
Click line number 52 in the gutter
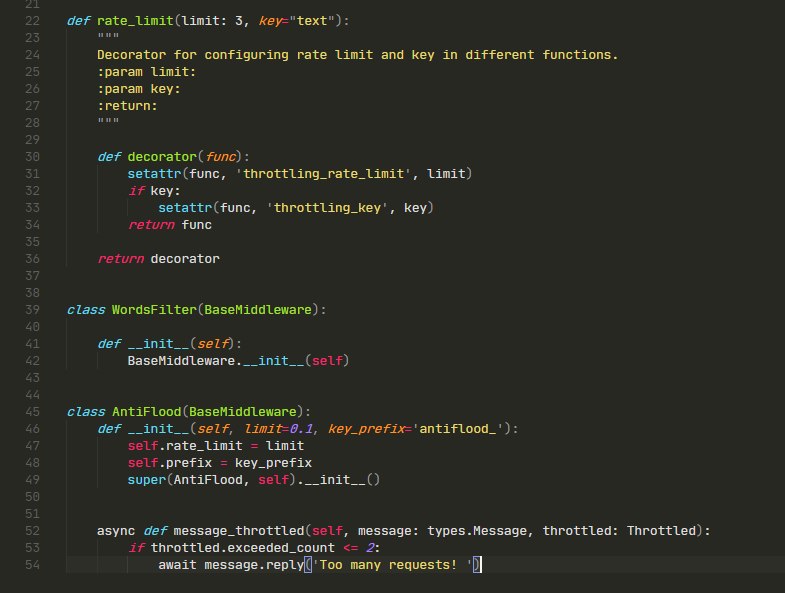(x=33, y=531)
